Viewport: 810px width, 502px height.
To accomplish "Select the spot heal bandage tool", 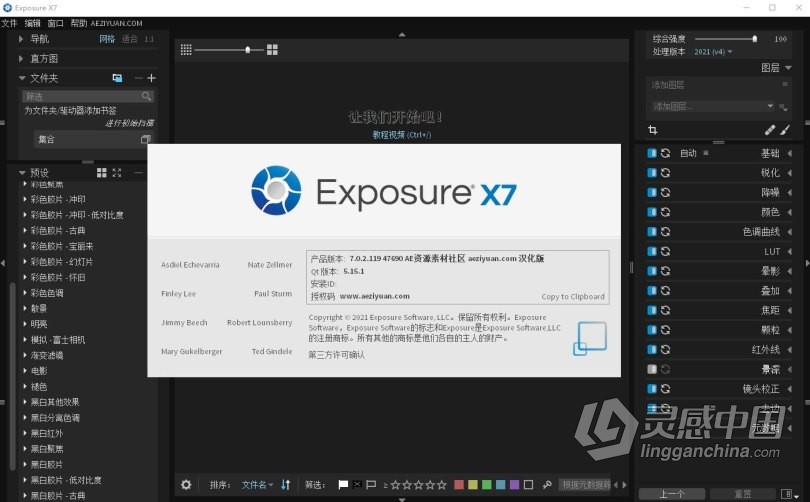I will coord(770,130).
